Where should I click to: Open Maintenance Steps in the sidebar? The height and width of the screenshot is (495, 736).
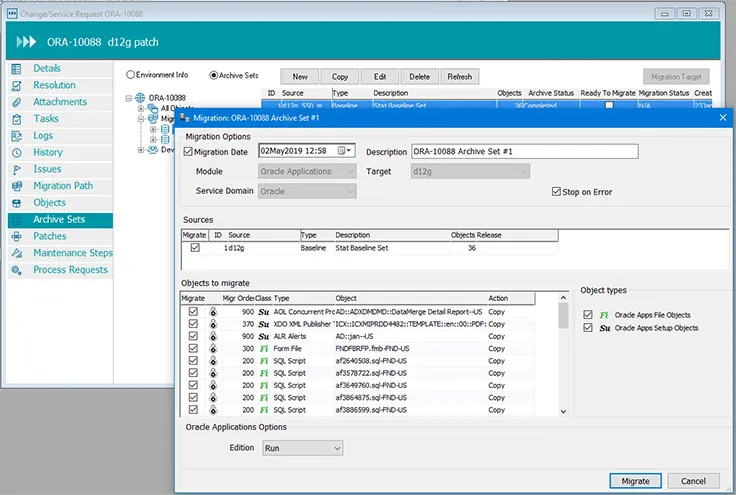[x=72, y=253]
